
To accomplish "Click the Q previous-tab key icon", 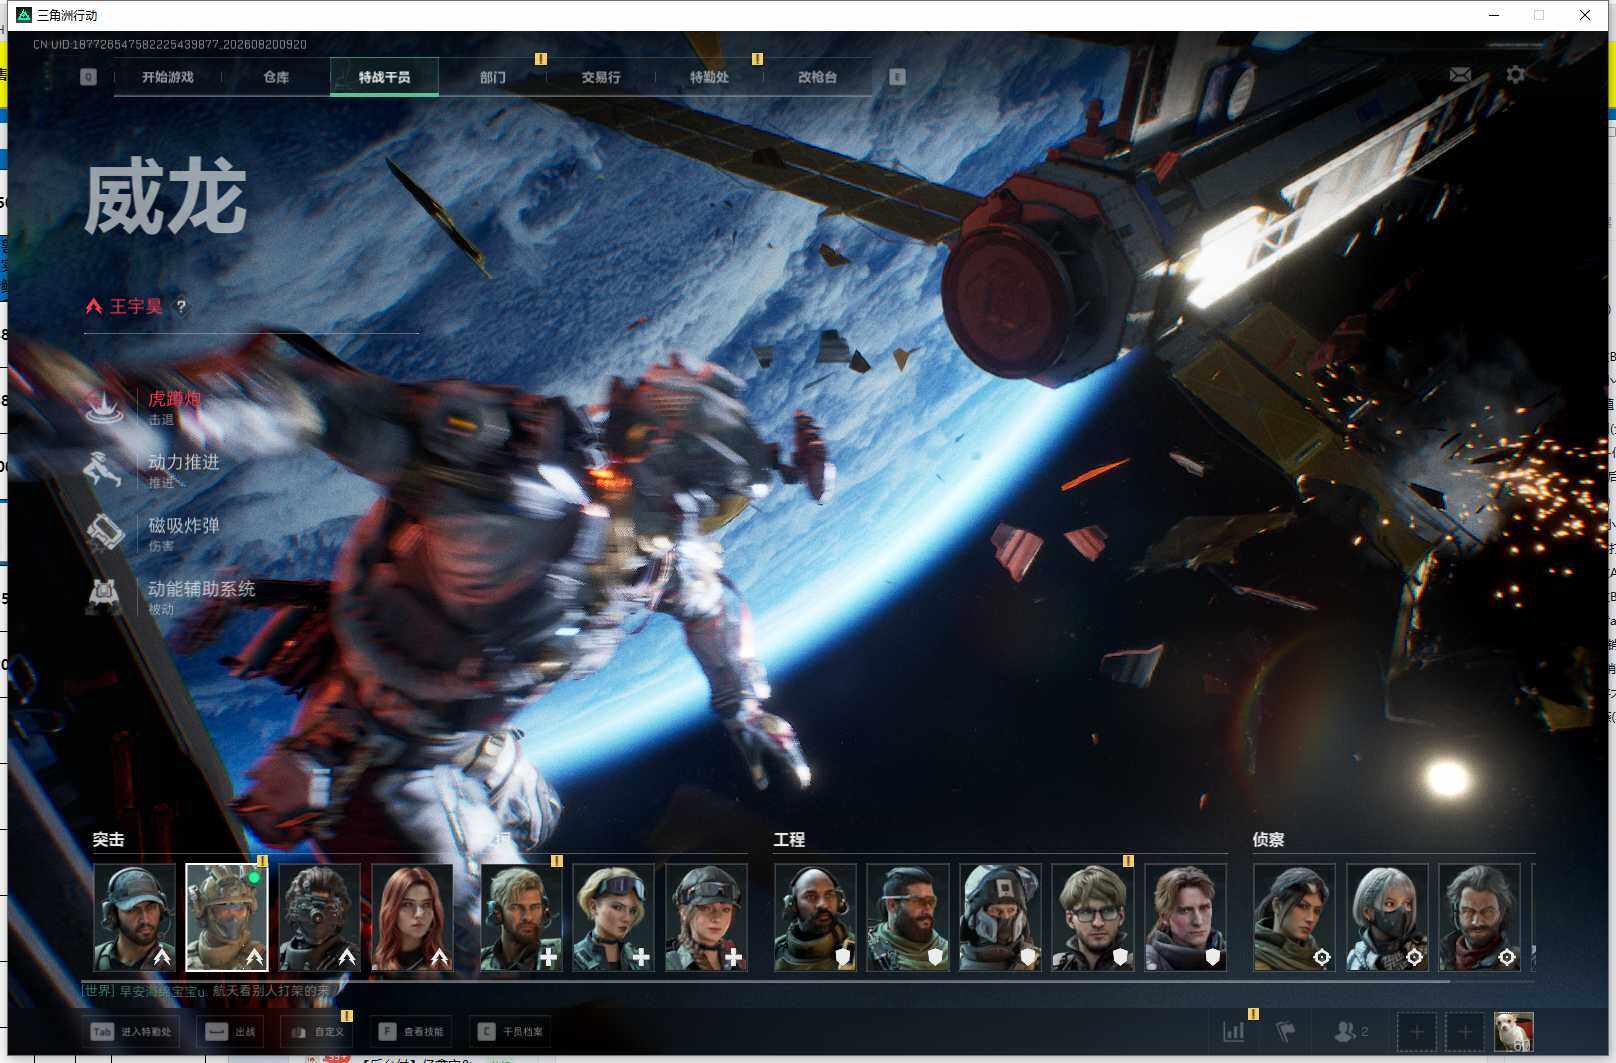I will pos(88,77).
